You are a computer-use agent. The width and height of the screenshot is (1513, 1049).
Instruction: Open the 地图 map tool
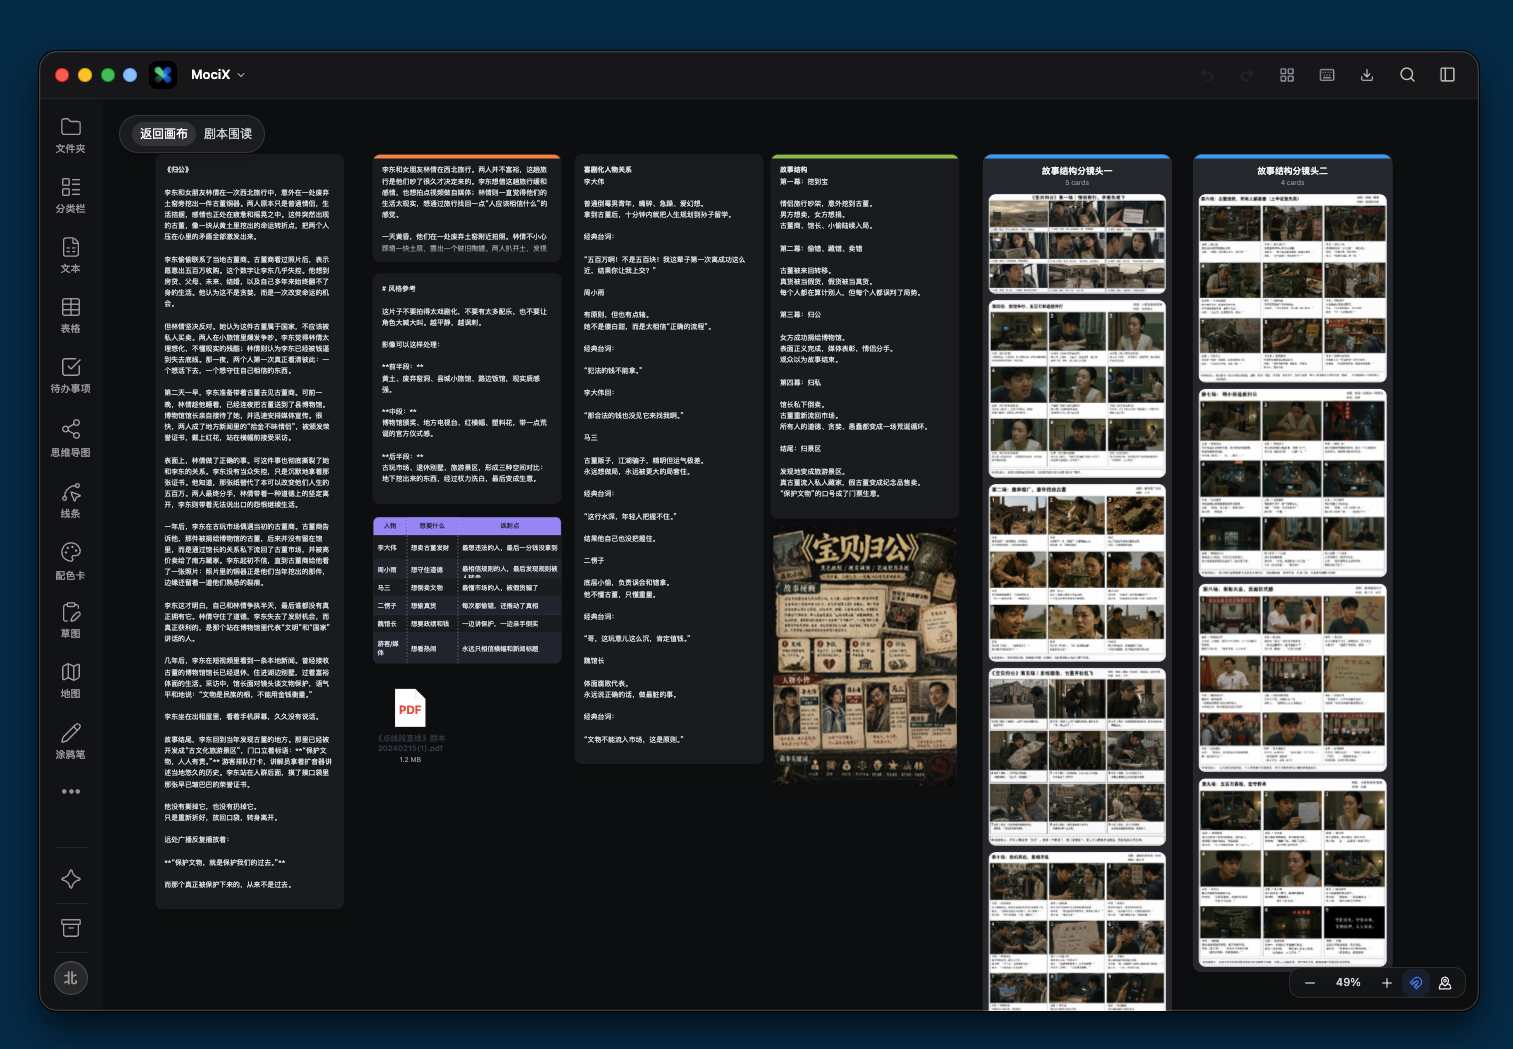point(70,680)
